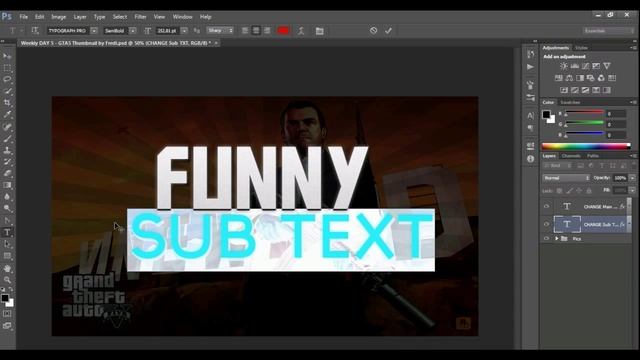Add a Levels adjustment
The width and height of the screenshot is (640, 360).
(x=575, y=66)
